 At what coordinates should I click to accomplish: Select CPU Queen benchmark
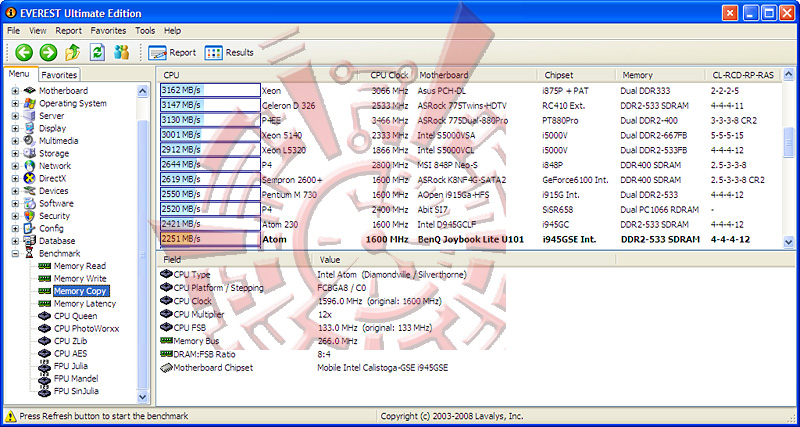75,316
